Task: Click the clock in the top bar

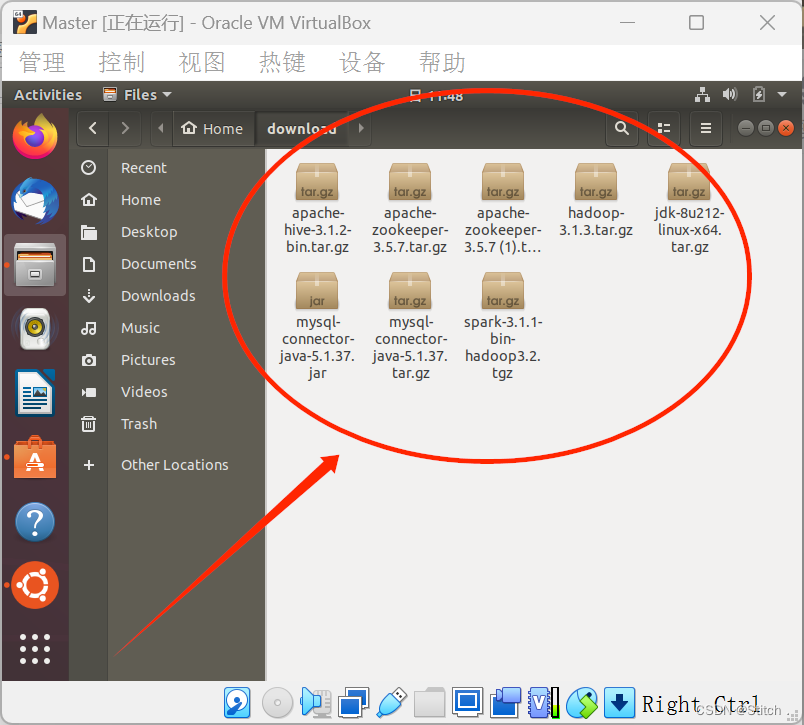Action: click(x=437, y=95)
